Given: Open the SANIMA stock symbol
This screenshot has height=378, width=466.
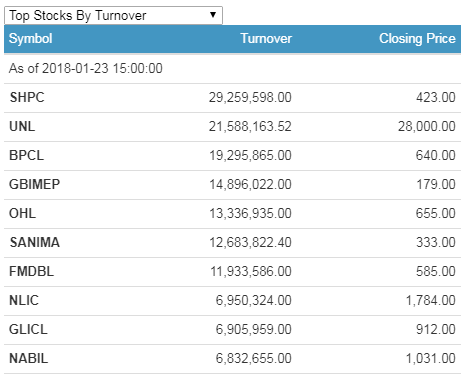Looking at the screenshot, I should pos(35,242).
